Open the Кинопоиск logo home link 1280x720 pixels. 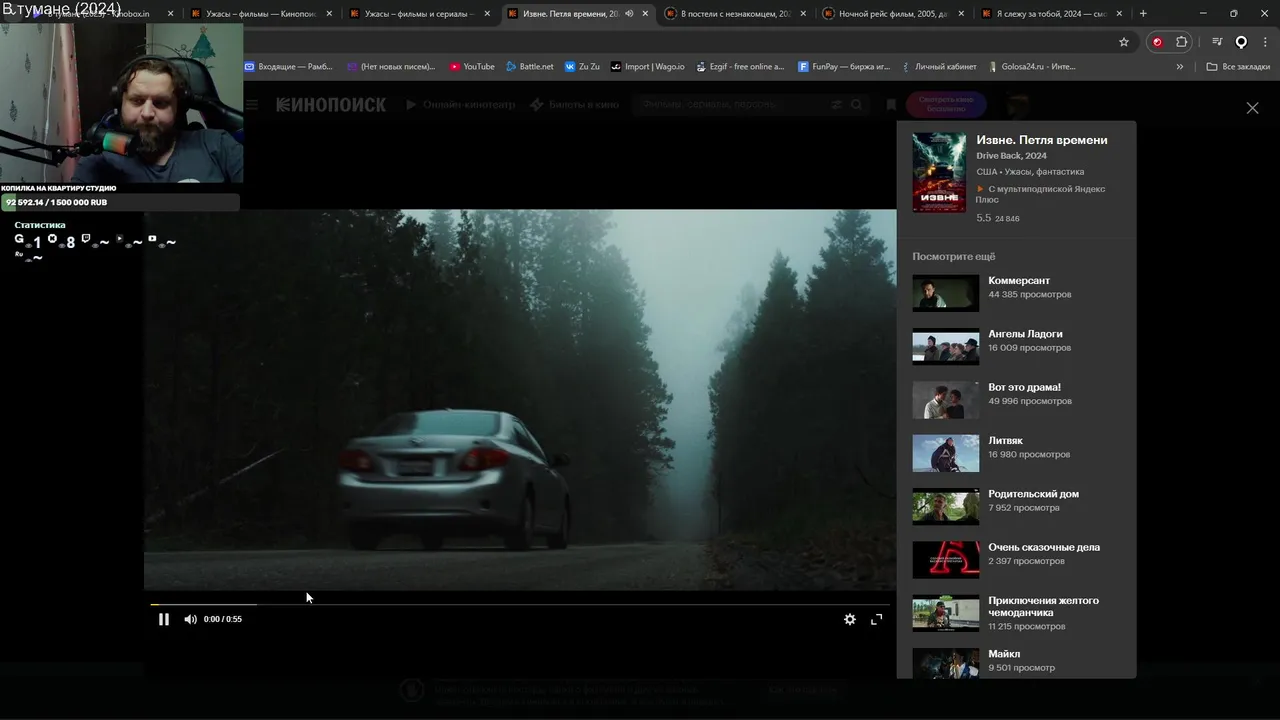pyautogui.click(x=331, y=105)
